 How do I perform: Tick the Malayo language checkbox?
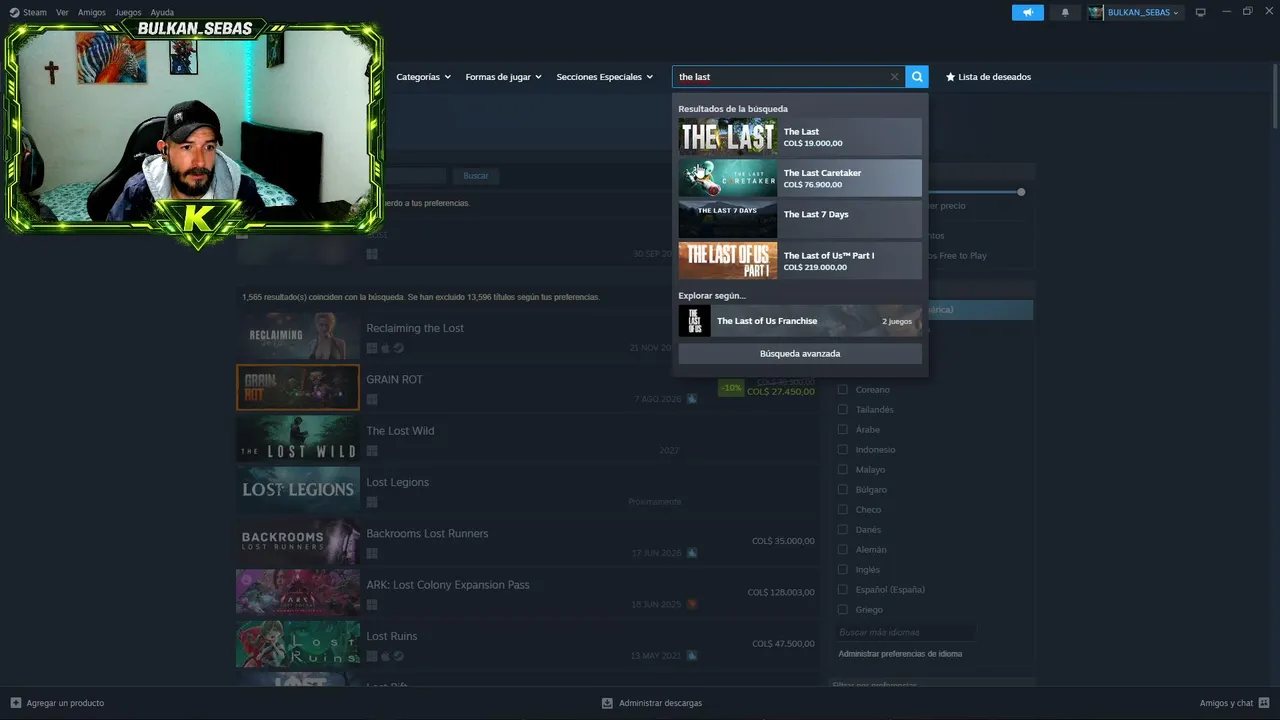coord(843,469)
